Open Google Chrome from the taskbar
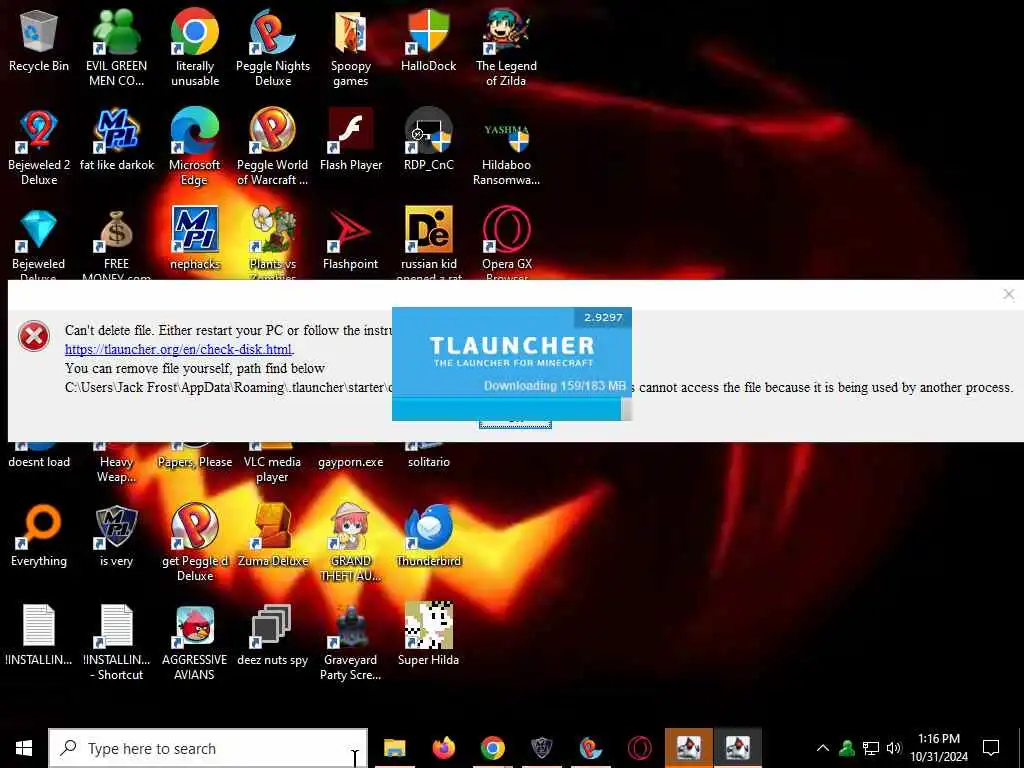 492,748
